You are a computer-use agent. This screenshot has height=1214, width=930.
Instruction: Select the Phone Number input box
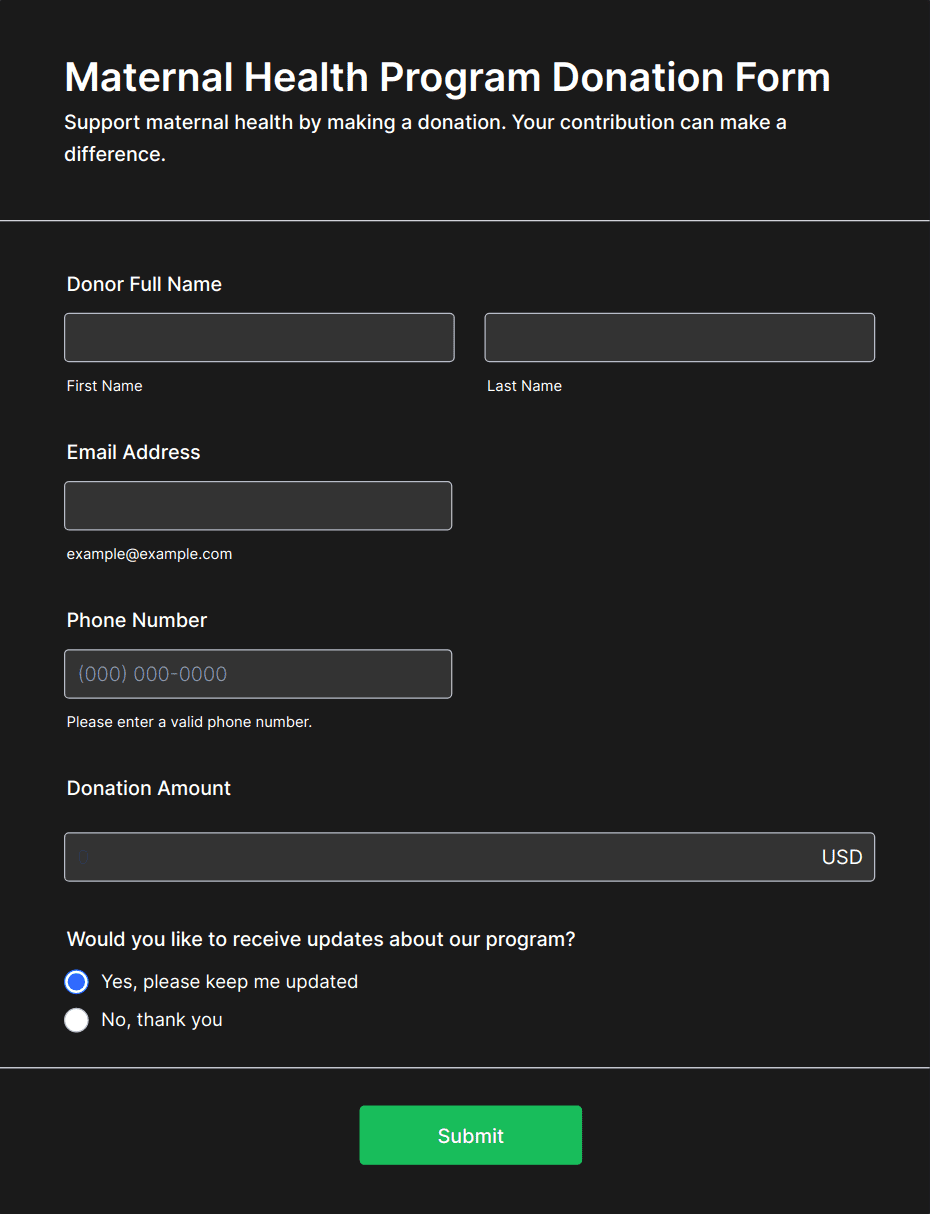[258, 674]
